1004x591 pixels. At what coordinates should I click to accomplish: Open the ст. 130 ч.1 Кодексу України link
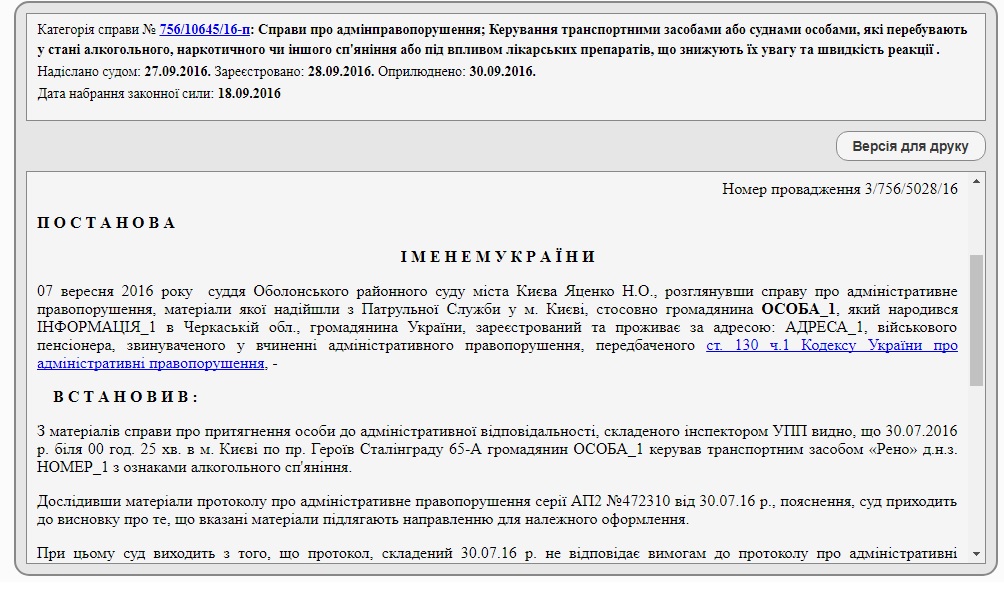pos(832,346)
